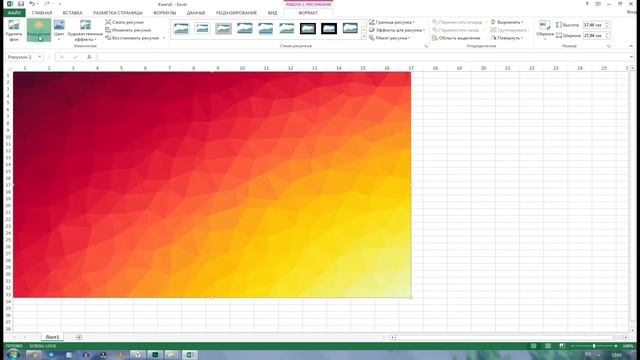Screen dimensions: 640x360
Task: Click the zoom slider handle
Action: (594, 346)
